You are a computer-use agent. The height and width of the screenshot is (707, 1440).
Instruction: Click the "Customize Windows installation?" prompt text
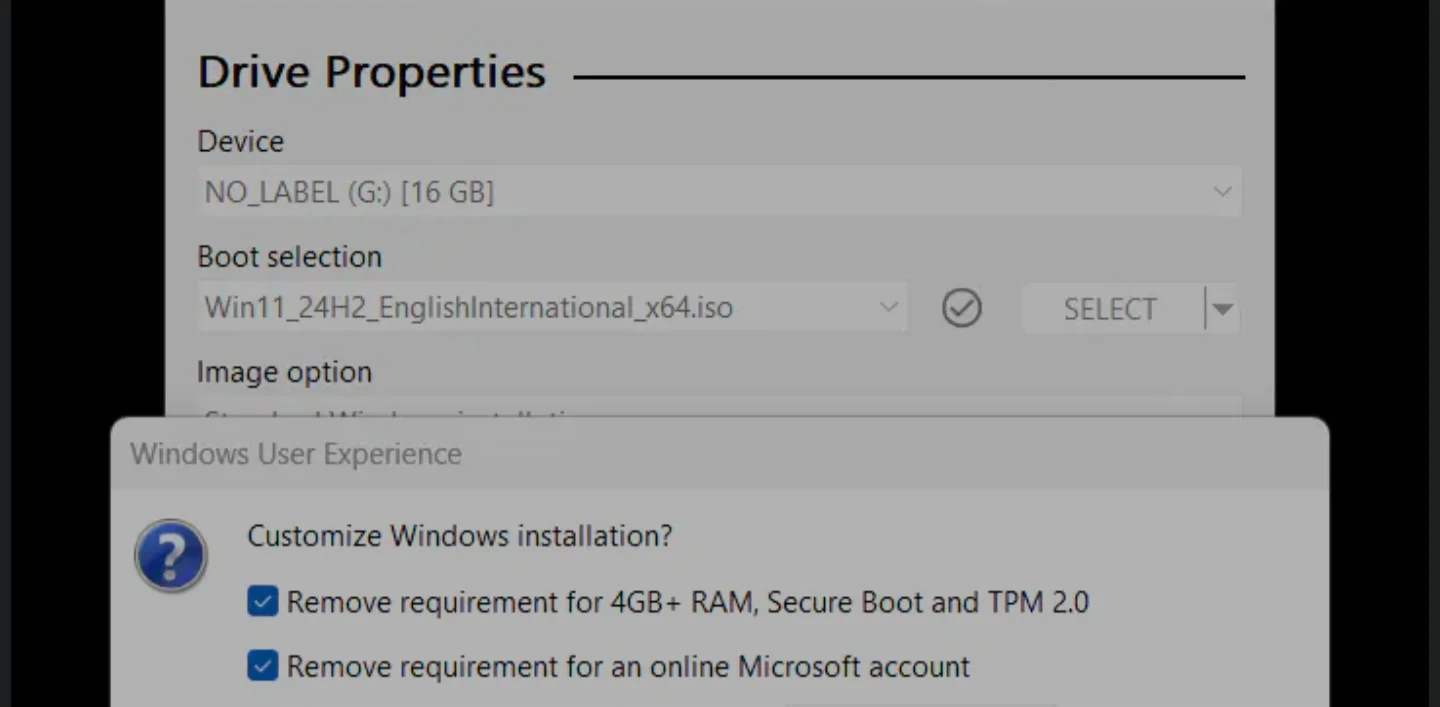[459, 536]
